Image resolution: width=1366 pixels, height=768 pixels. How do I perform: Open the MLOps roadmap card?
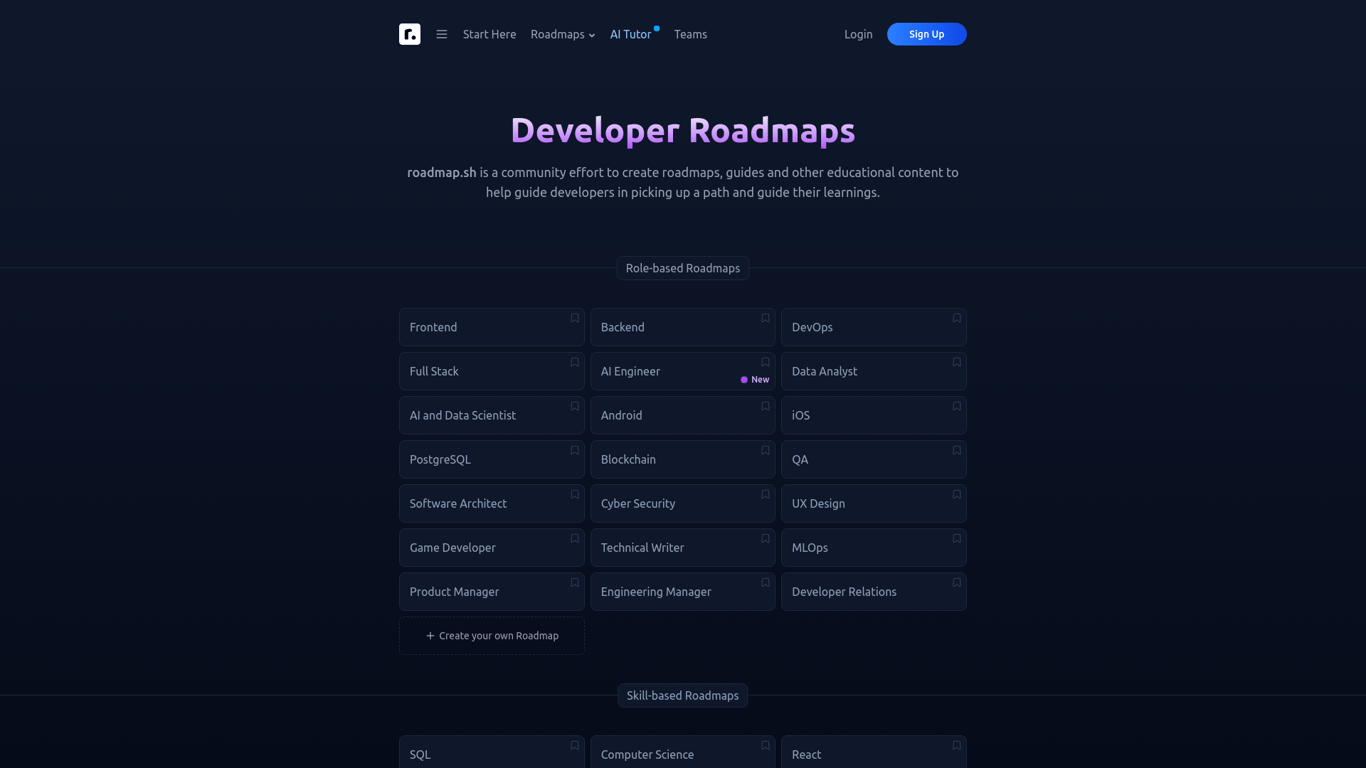(x=874, y=547)
